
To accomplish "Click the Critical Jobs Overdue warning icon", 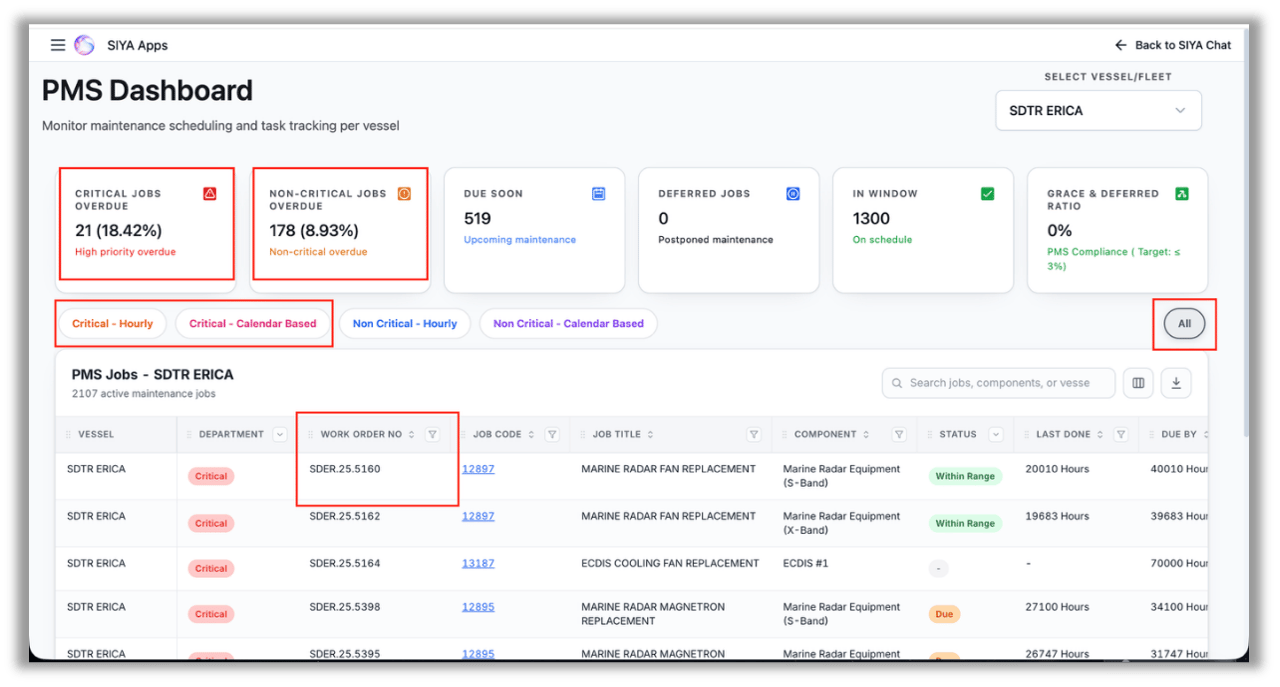I will (x=210, y=193).
